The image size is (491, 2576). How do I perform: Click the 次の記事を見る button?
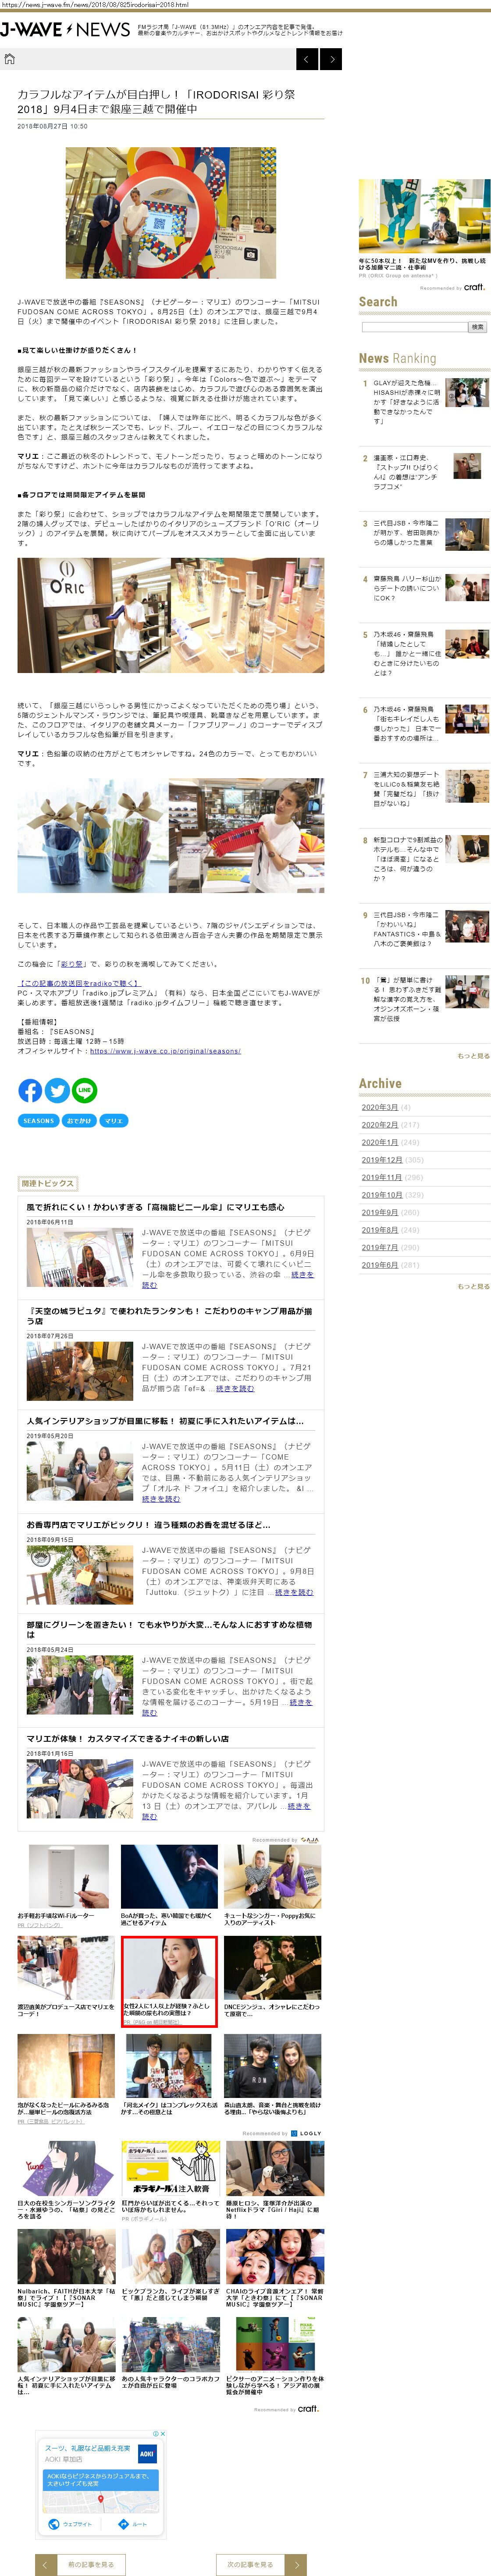[x=250, y=2564]
